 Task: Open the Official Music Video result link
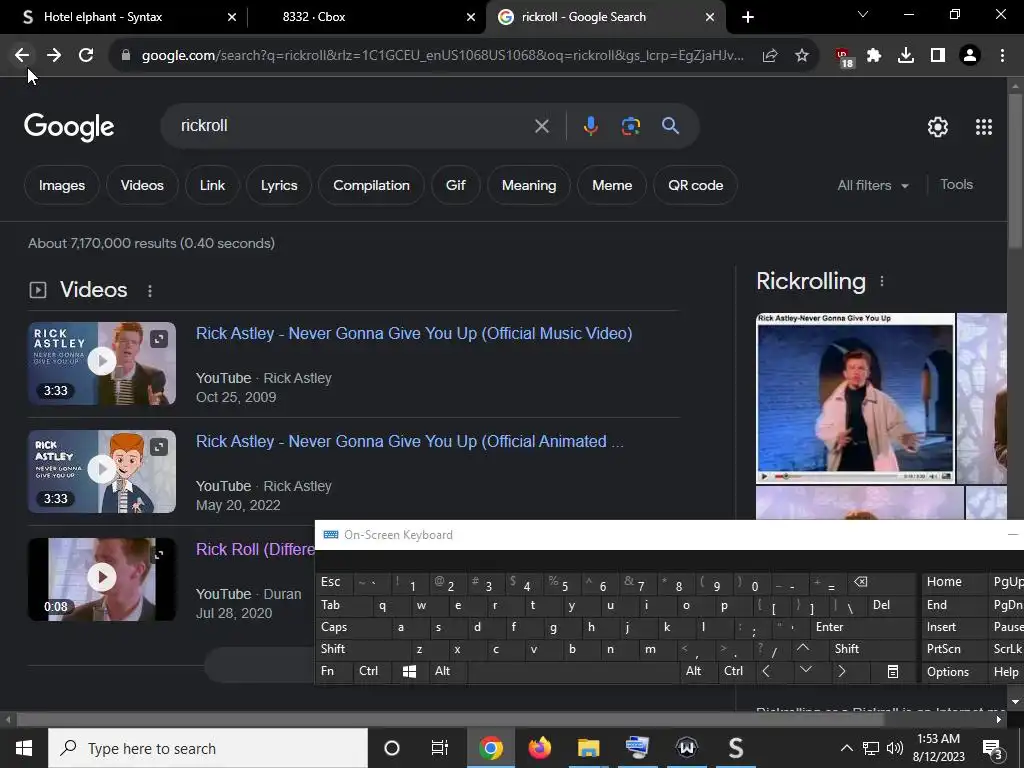[414, 334]
